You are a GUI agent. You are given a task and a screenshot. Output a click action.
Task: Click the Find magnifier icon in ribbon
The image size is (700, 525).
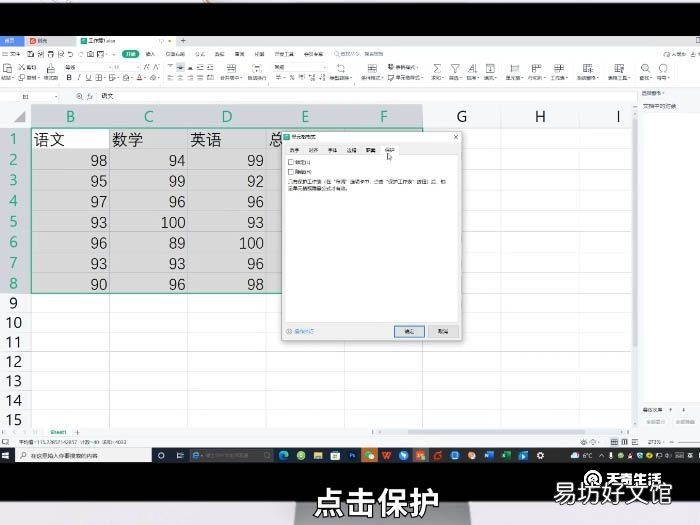tap(645, 68)
